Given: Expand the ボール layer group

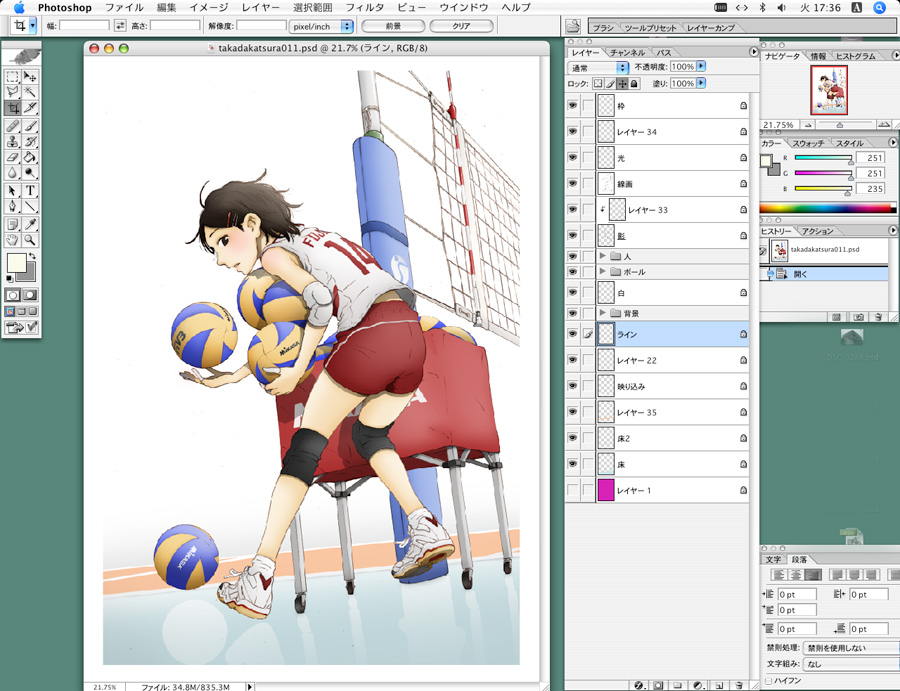Looking at the screenshot, I should point(602,271).
